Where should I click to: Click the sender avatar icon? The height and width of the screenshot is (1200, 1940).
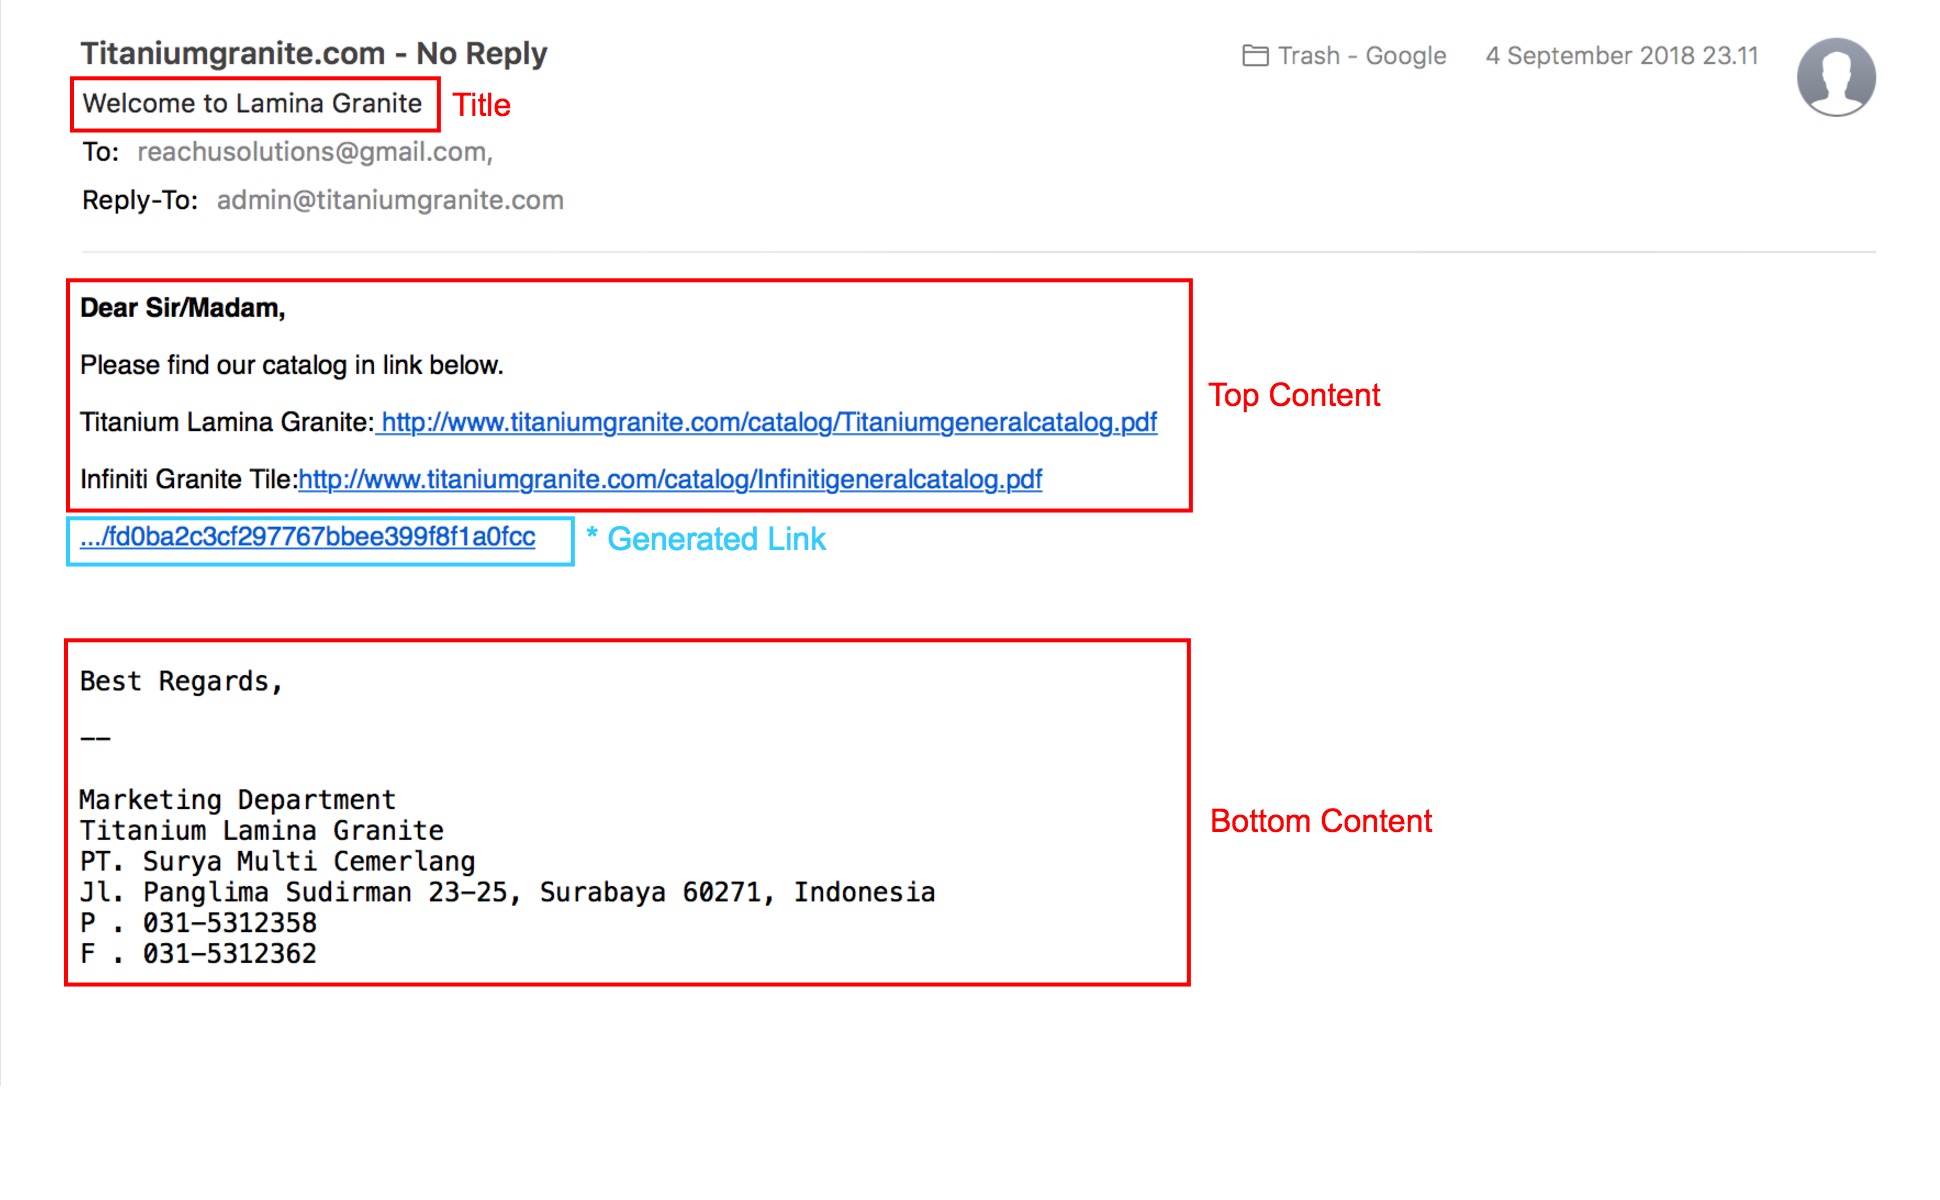pos(1836,77)
